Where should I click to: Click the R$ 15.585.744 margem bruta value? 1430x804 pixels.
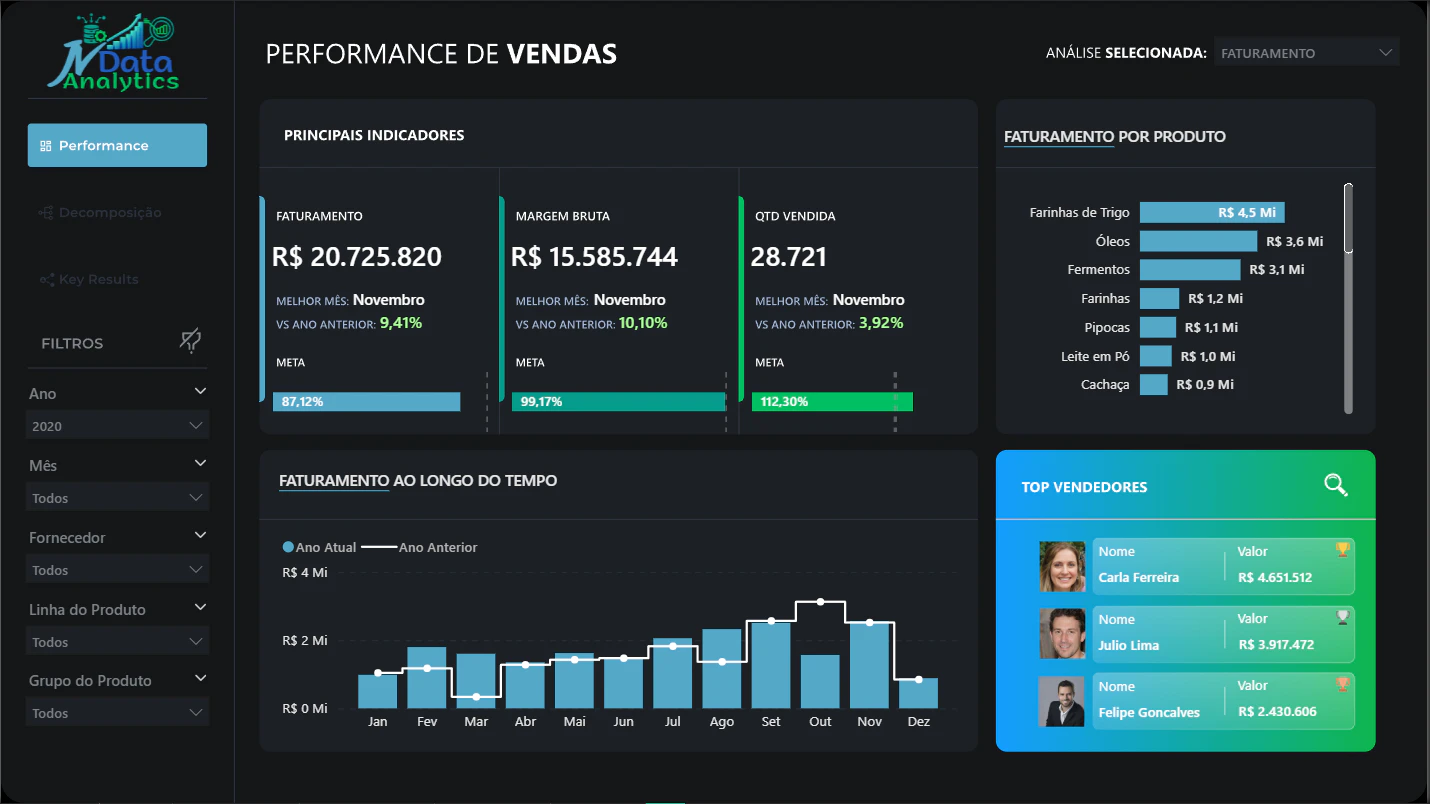pos(595,257)
